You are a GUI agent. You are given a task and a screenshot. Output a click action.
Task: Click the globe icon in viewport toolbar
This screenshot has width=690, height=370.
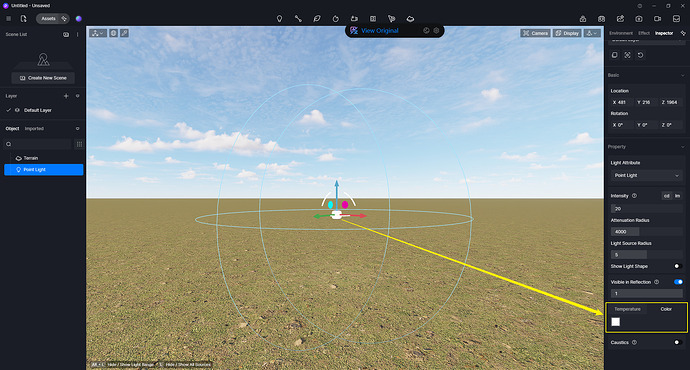(114, 33)
